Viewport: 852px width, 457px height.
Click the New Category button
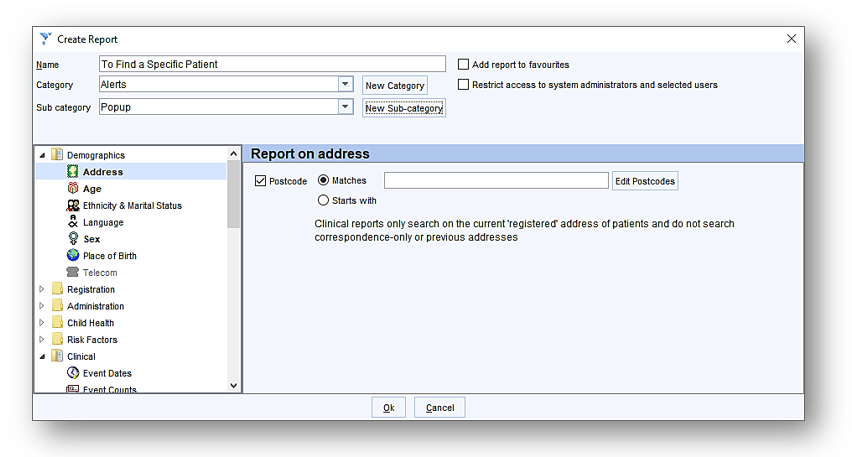click(394, 85)
